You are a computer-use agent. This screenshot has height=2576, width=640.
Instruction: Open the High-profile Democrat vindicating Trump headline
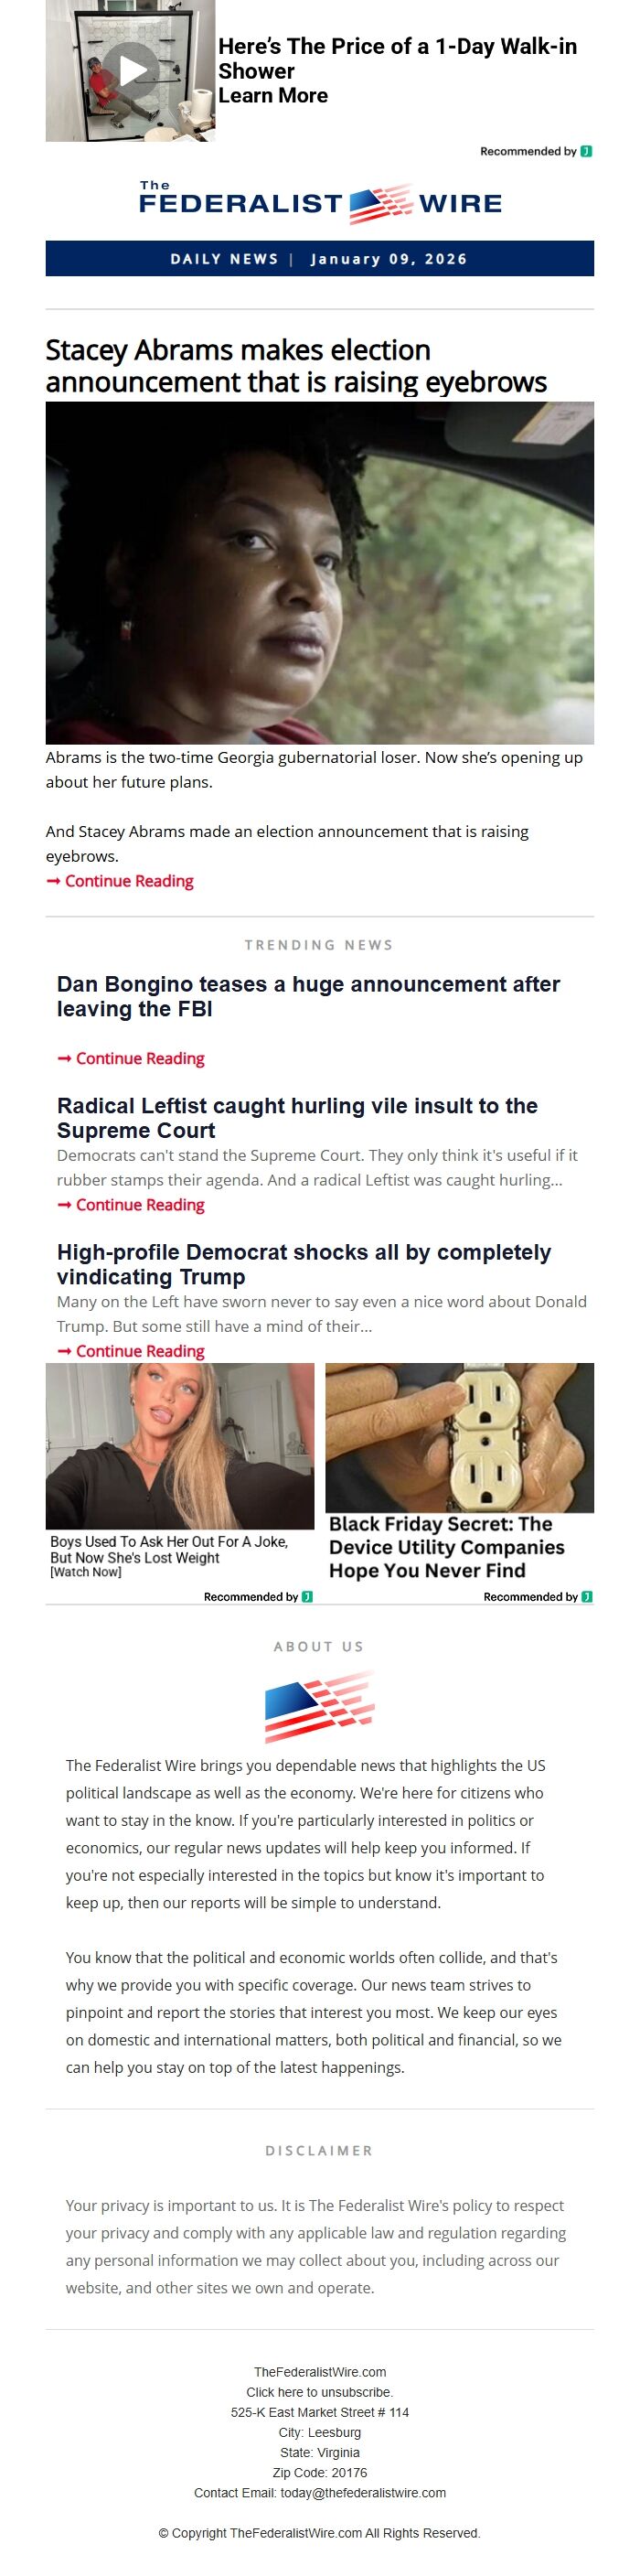pyautogui.click(x=304, y=1264)
